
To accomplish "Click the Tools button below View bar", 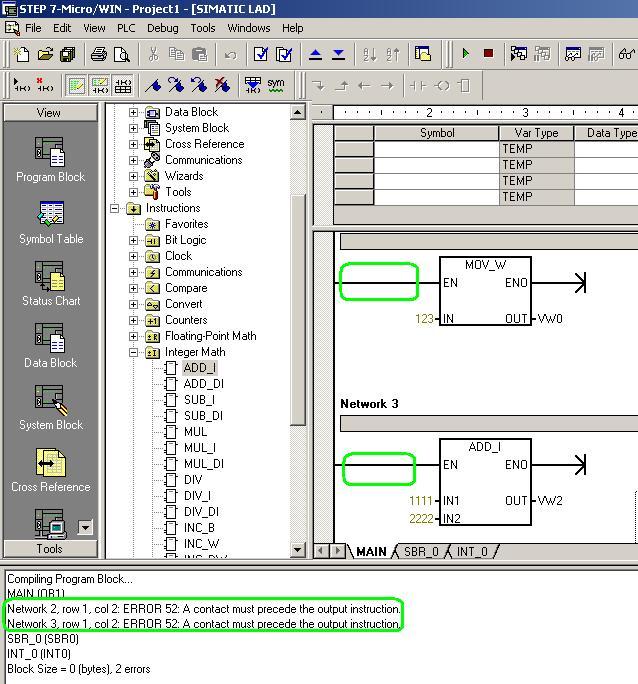I will [50, 549].
